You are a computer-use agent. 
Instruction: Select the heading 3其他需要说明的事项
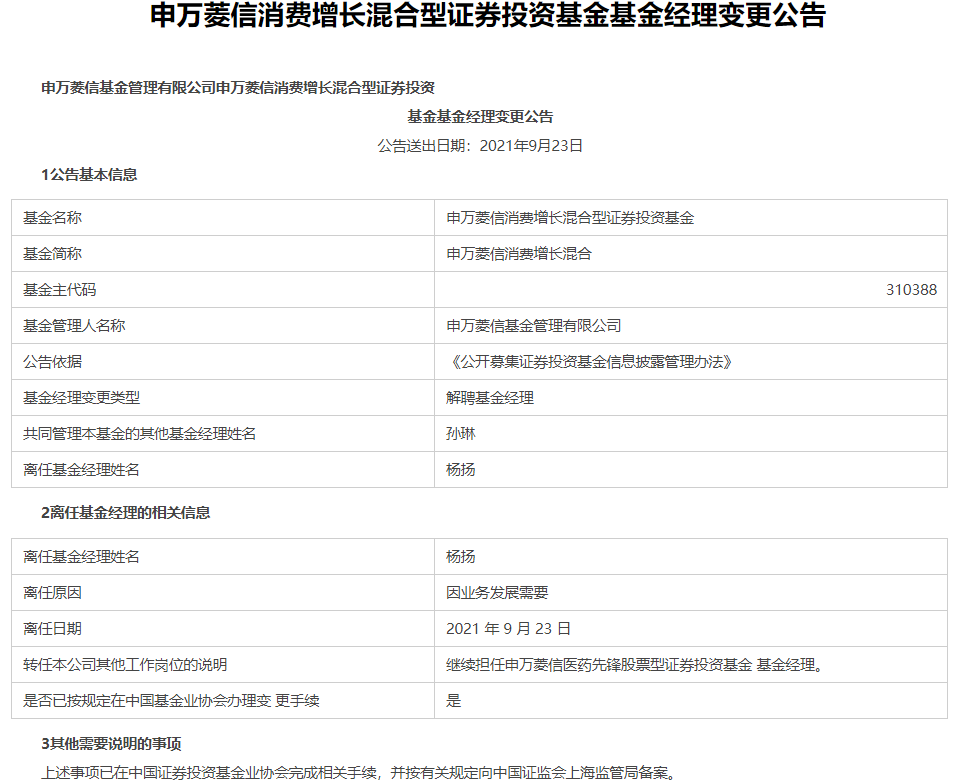(x=111, y=744)
